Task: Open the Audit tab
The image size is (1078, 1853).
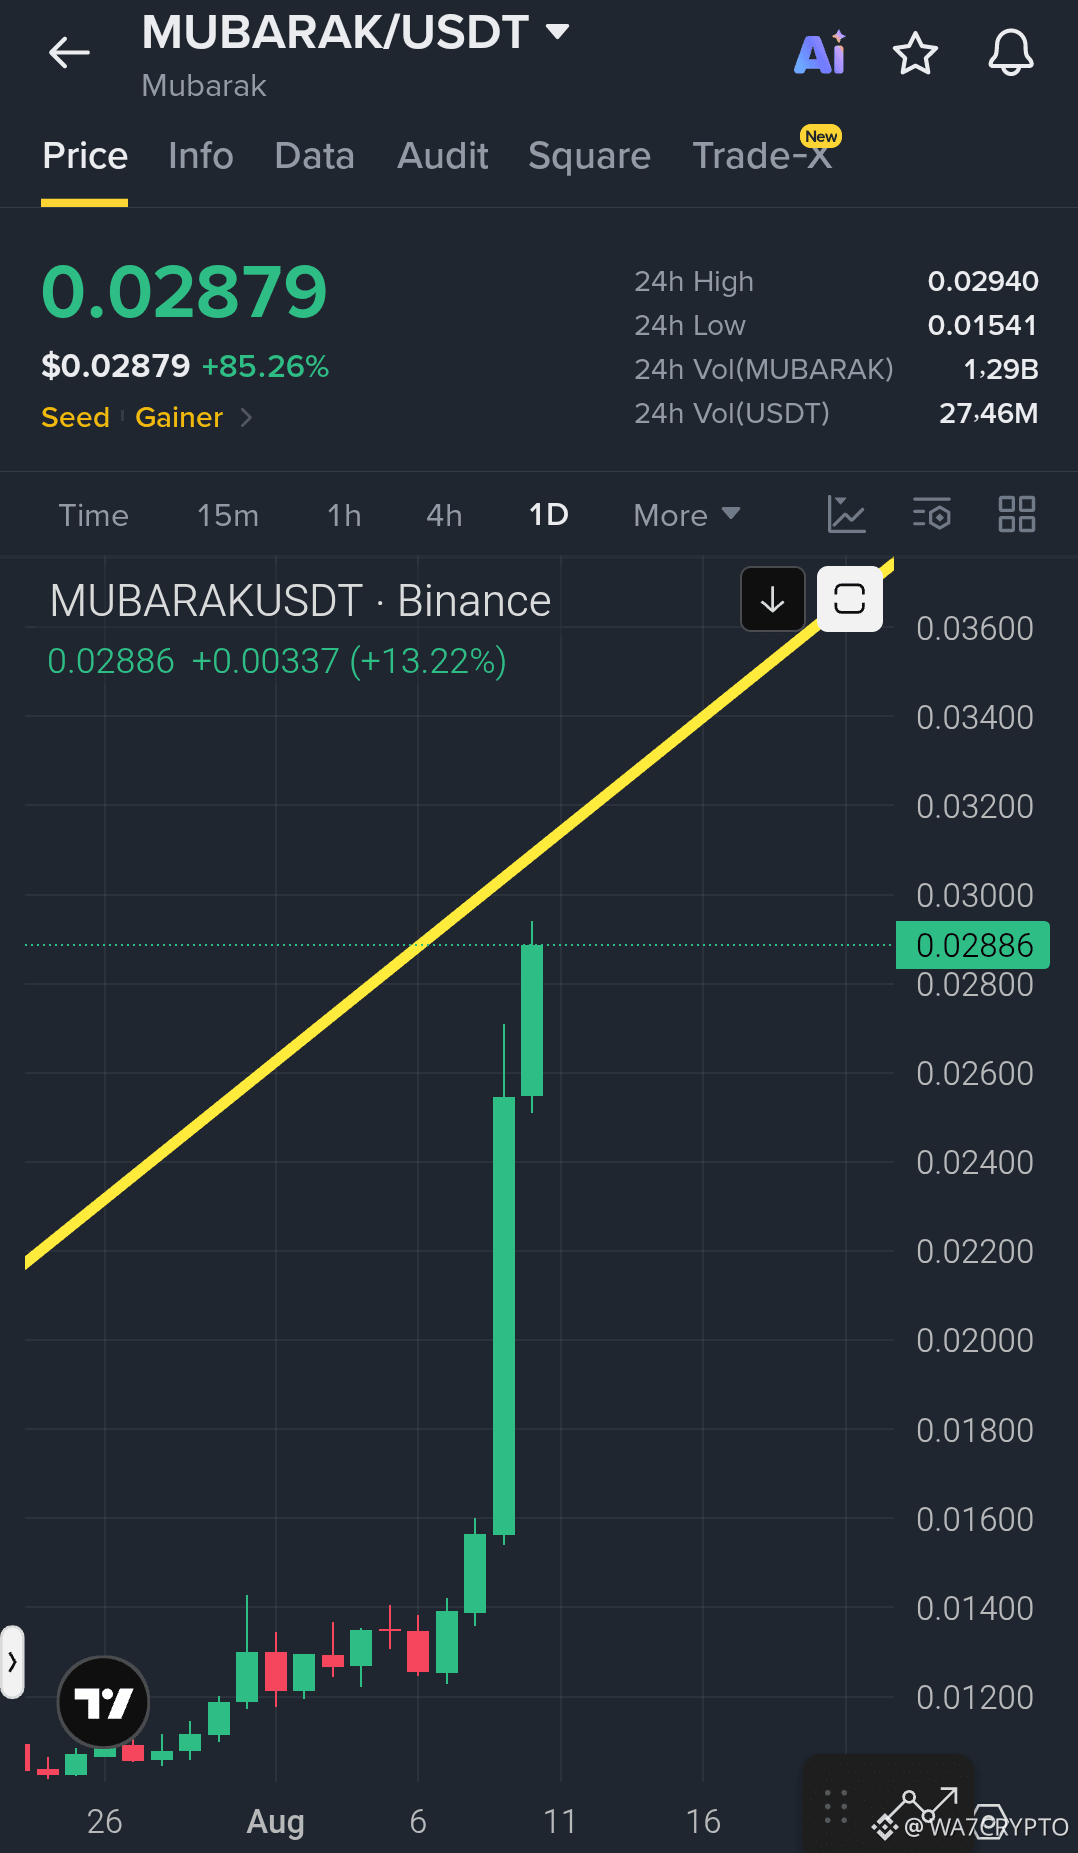Action: click(x=443, y=156)
